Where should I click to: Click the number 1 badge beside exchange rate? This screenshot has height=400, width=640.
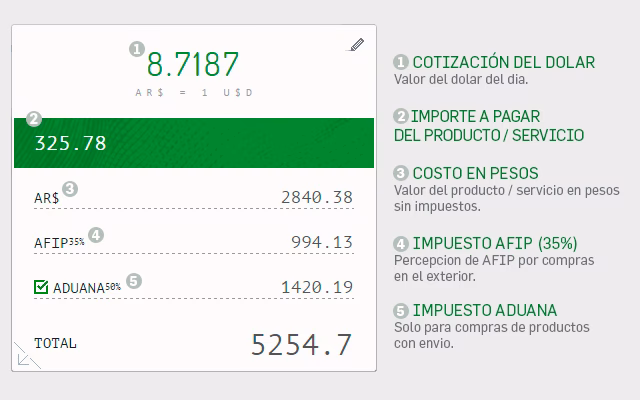[137, 48]
